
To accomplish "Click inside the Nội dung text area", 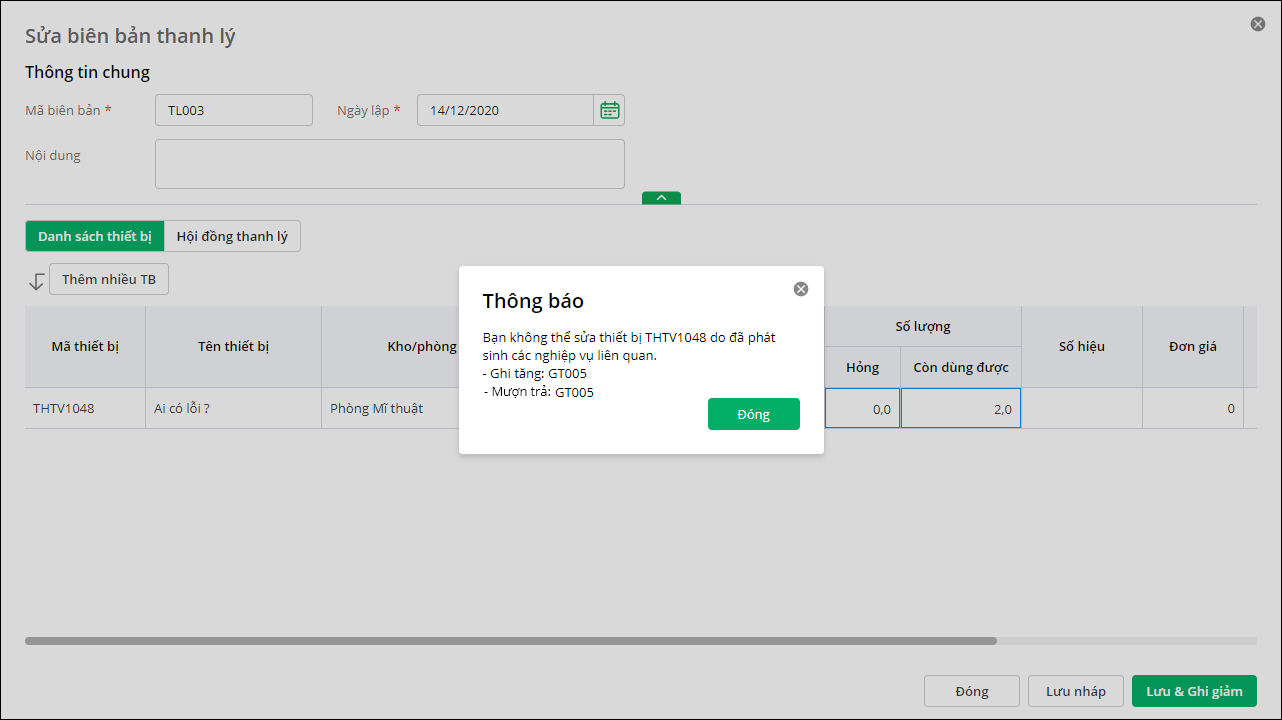I will tap(389, 164).
